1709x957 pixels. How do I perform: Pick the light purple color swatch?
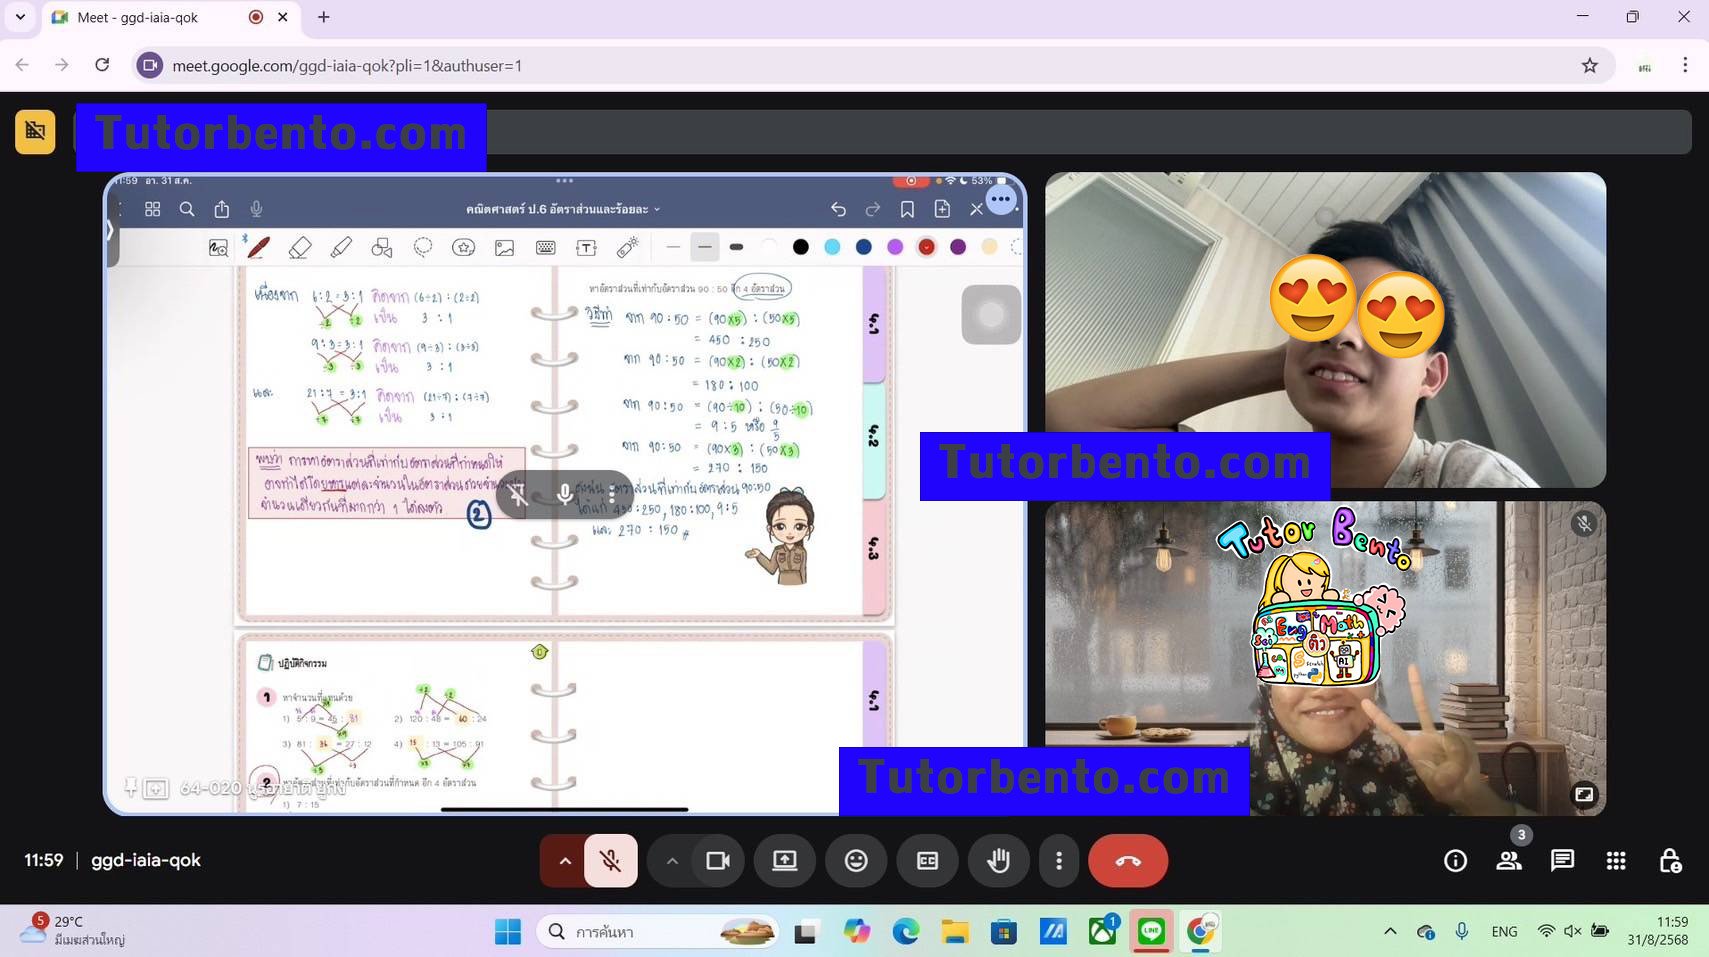[x=895, y=247]
